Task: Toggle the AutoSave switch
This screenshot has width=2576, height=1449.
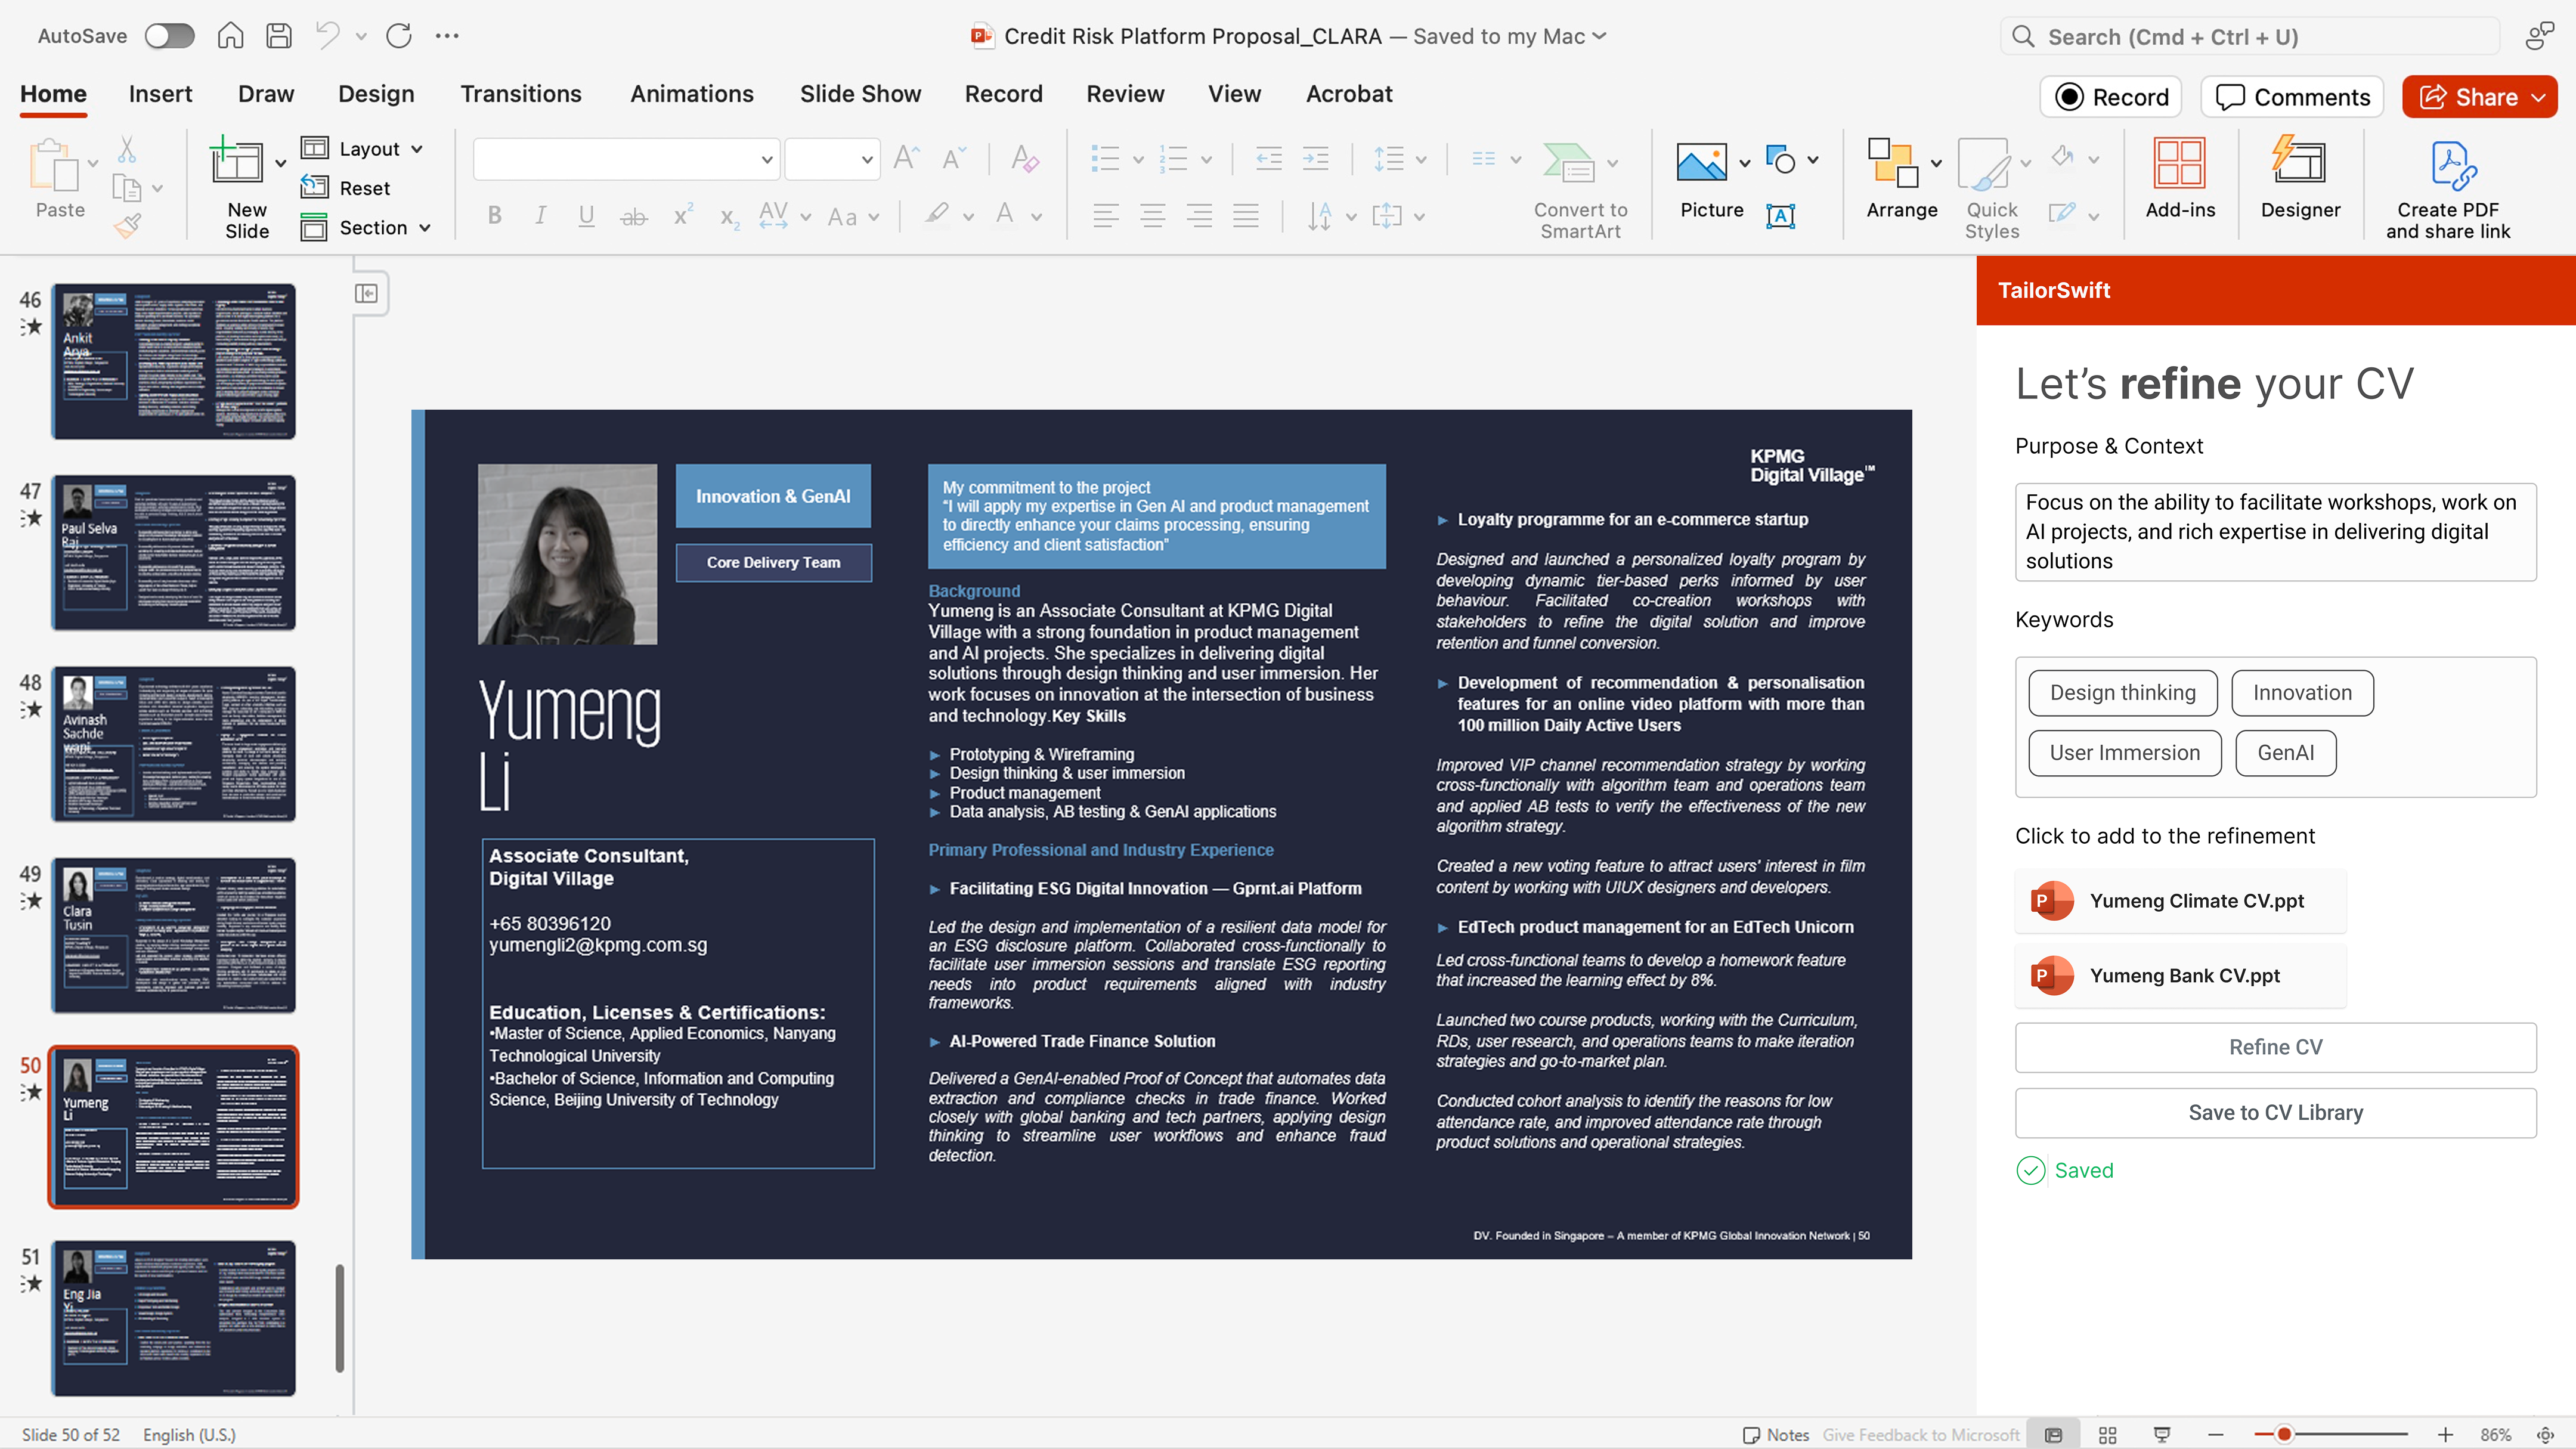Action: [x=169, y=36]
